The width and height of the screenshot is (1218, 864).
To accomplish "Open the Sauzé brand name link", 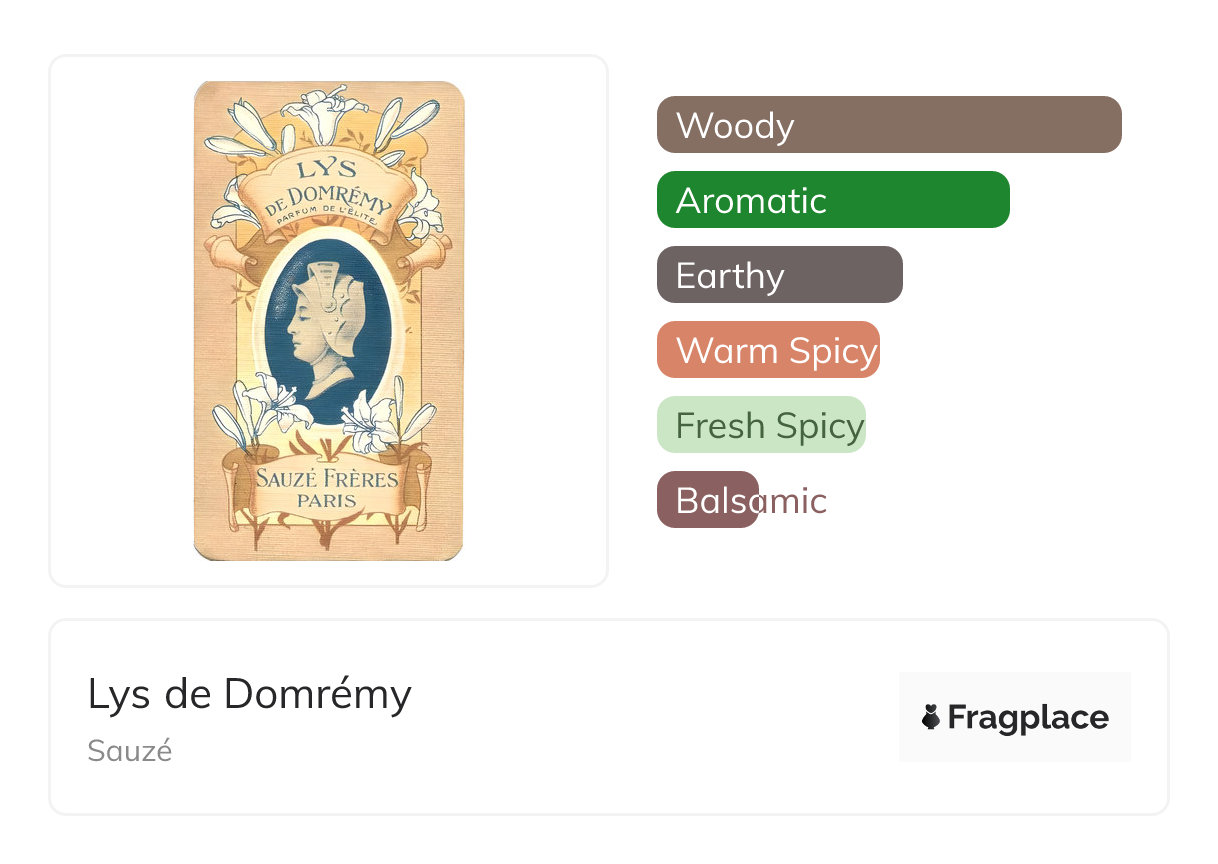I will click(130, 751).
